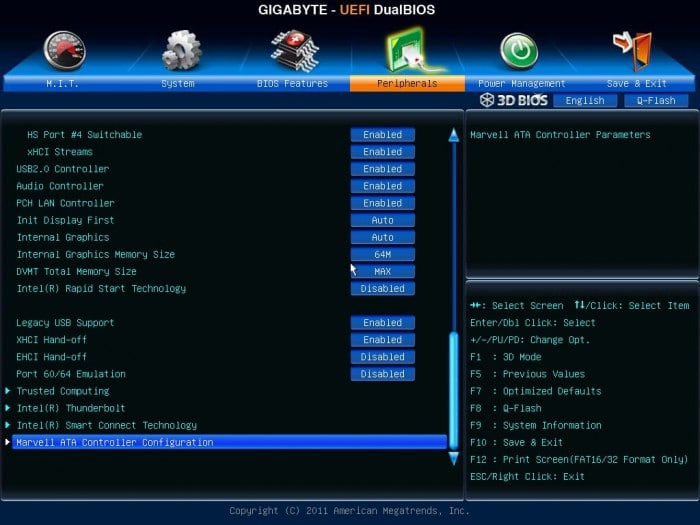
Task: Select the DVMT Total Memory Size label
Action: 76,271
